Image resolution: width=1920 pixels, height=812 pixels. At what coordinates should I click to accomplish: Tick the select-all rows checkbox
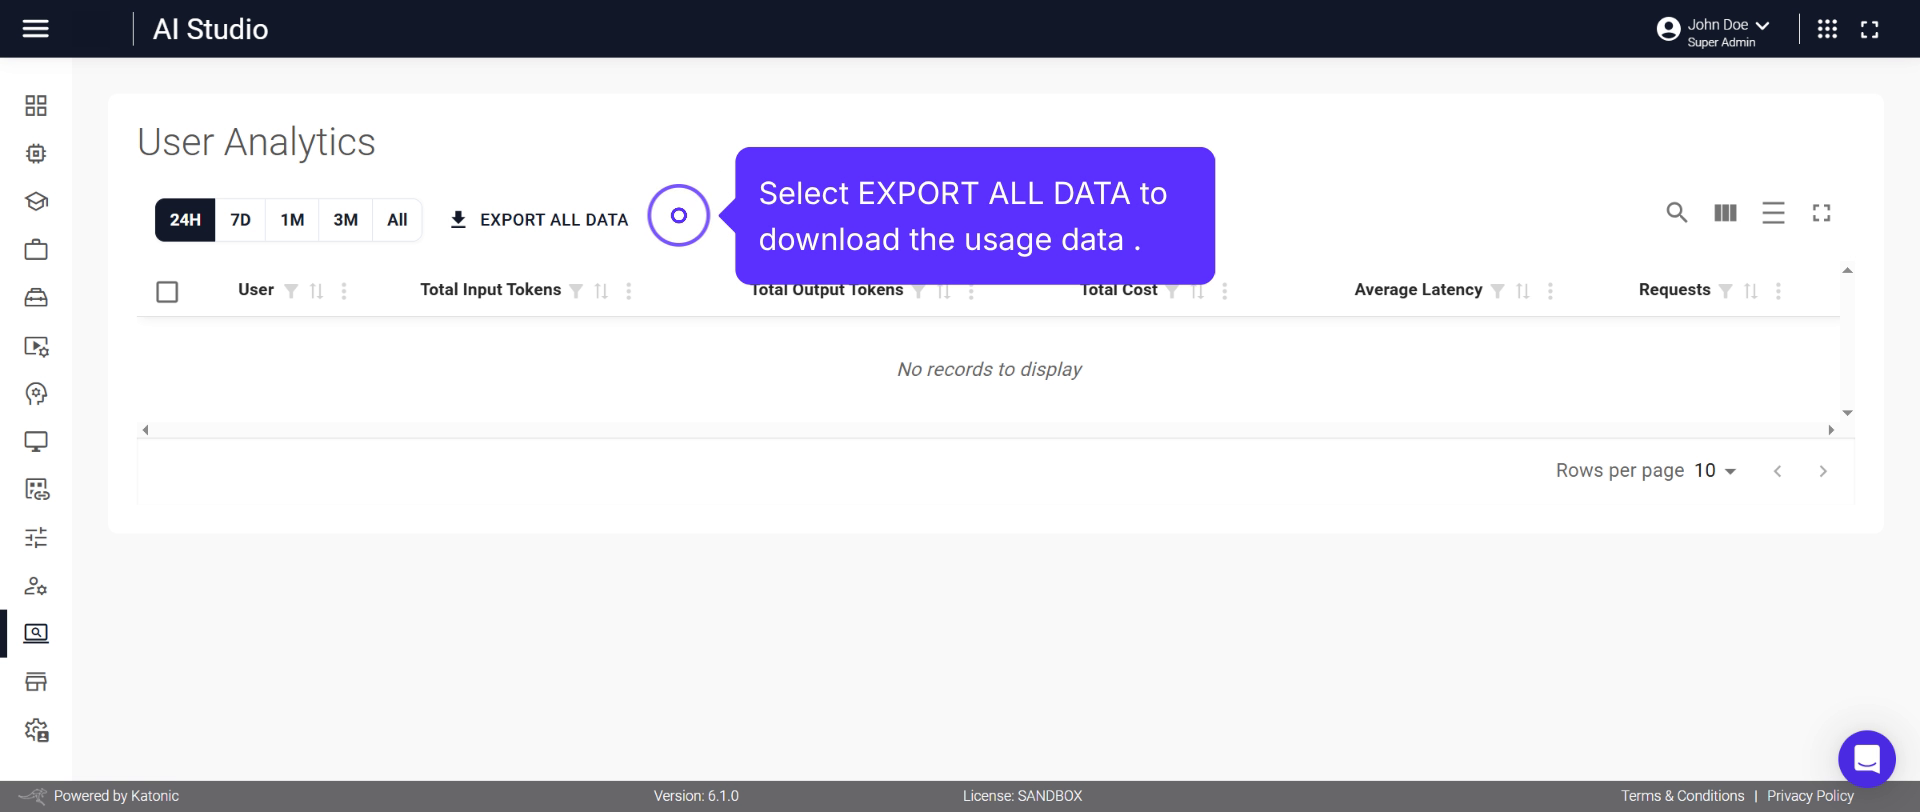[167, 292]
